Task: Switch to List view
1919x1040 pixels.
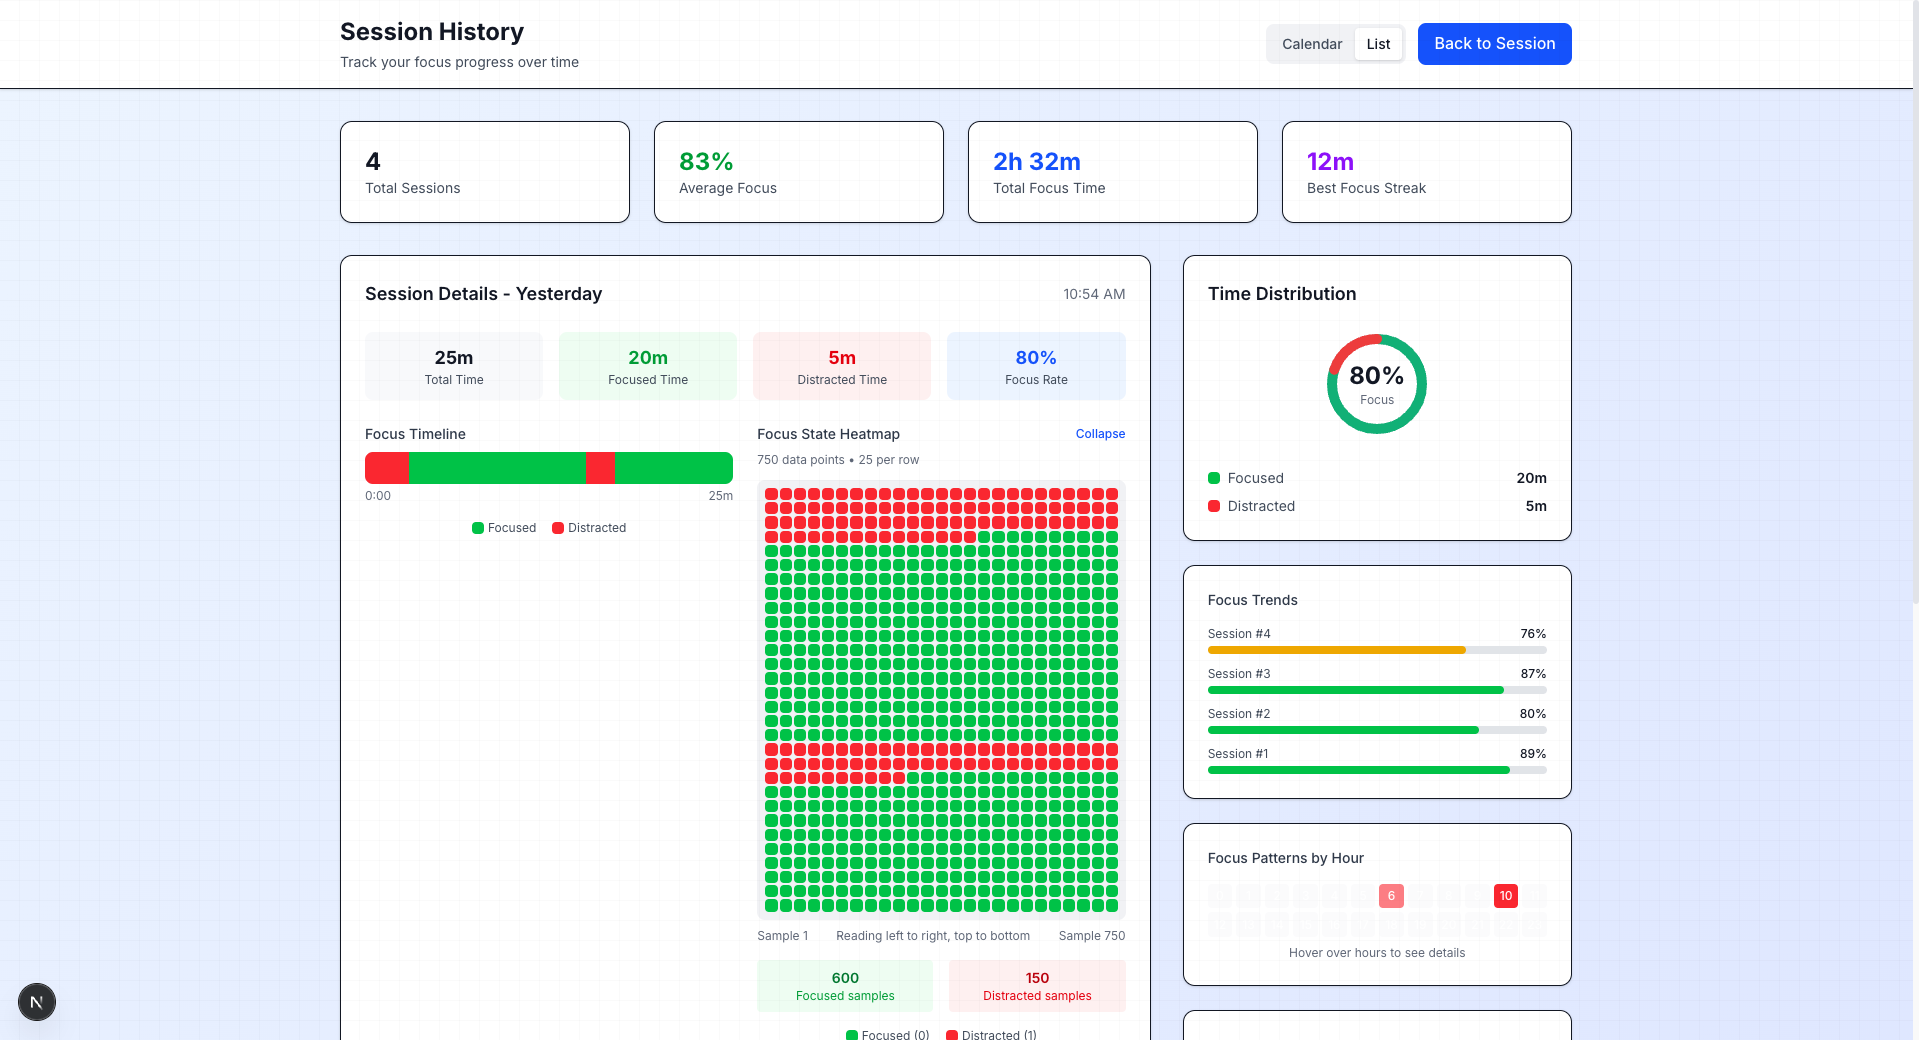Action: 1378,44
